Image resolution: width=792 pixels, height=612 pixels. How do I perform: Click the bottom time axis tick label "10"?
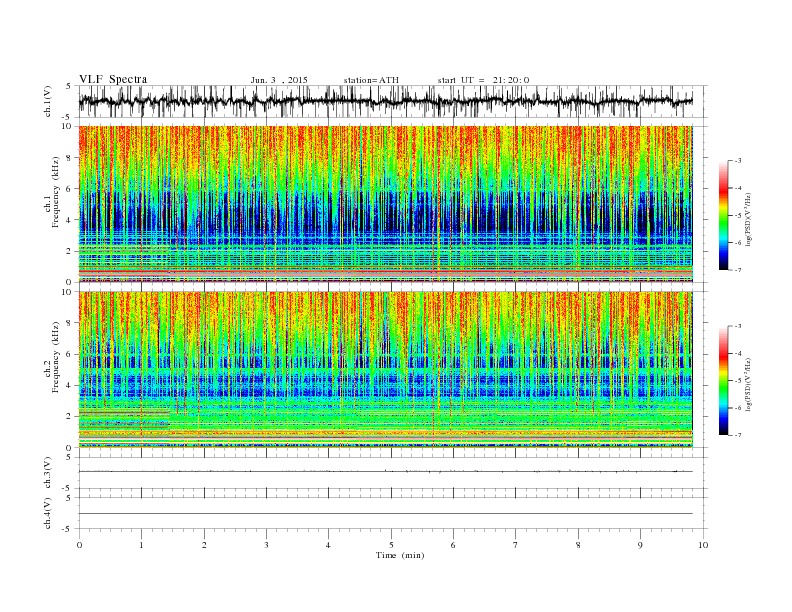click(x=703, y=545)
